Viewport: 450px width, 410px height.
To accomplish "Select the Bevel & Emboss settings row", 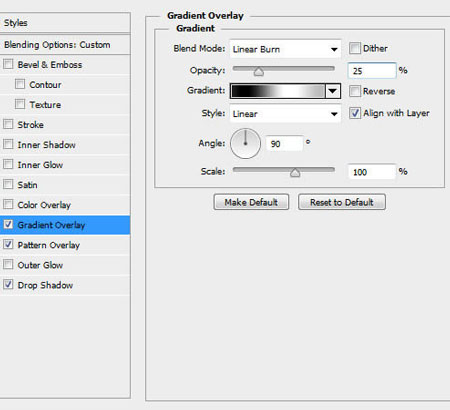I will [x=65, y=64].
